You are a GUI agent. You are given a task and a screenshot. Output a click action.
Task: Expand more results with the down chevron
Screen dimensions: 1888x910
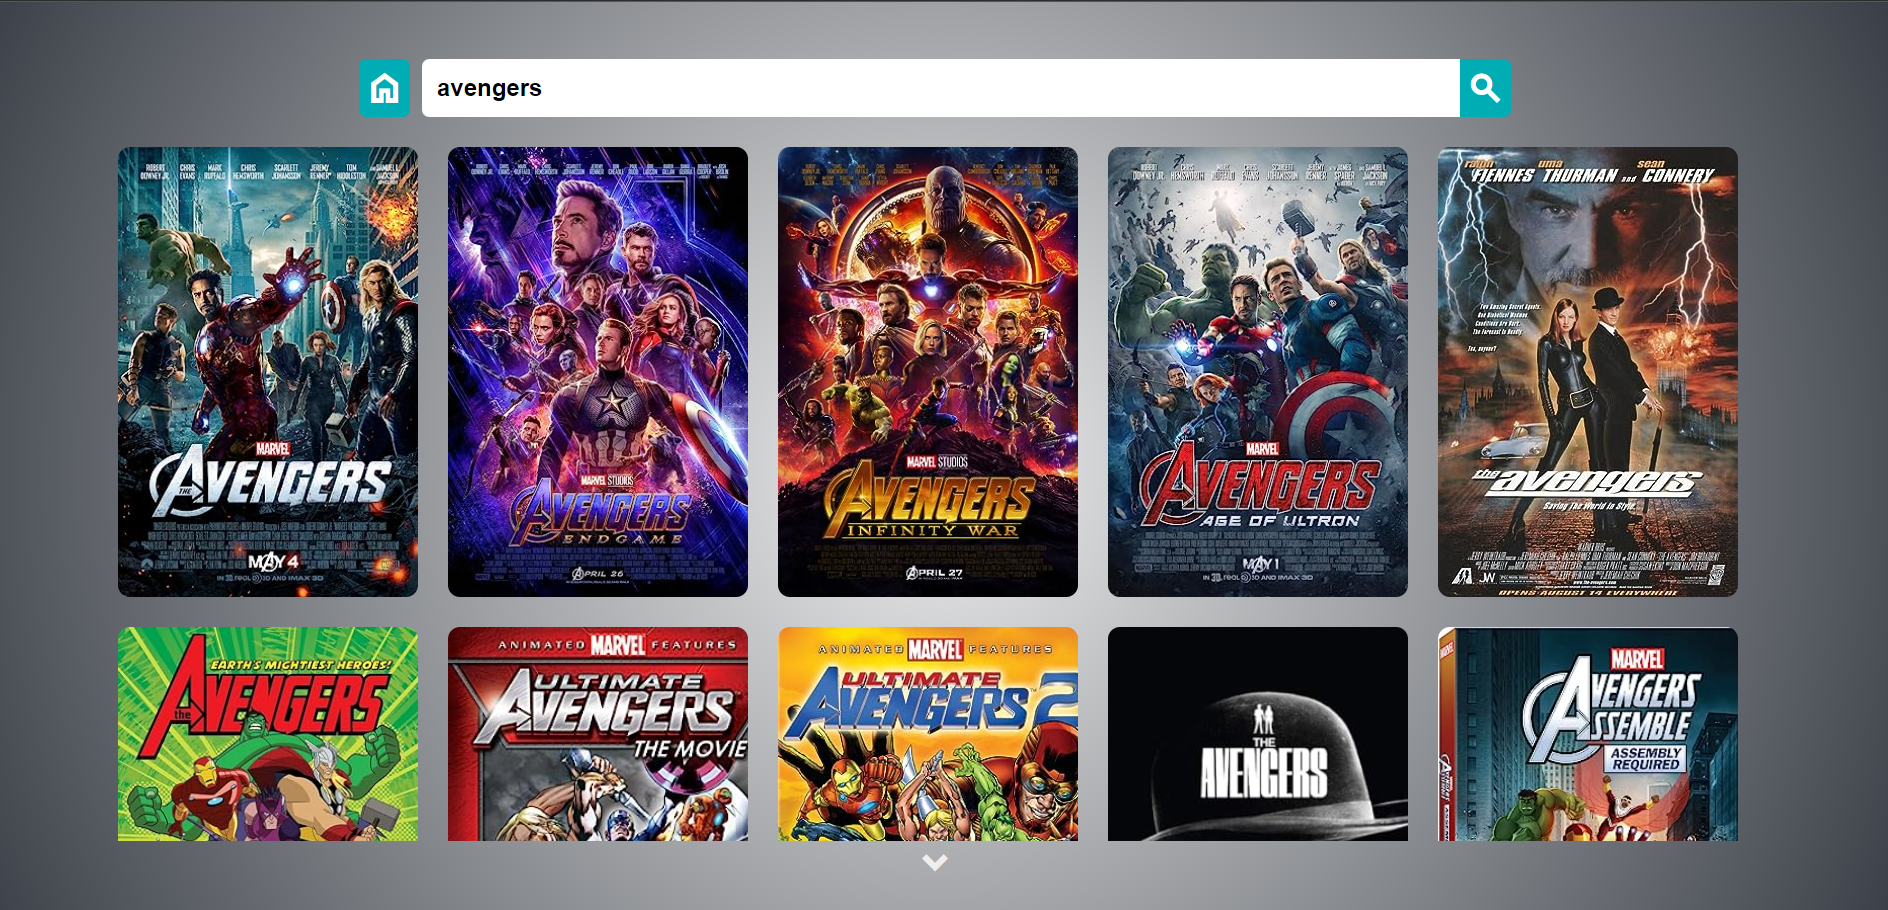coord(935,862)
